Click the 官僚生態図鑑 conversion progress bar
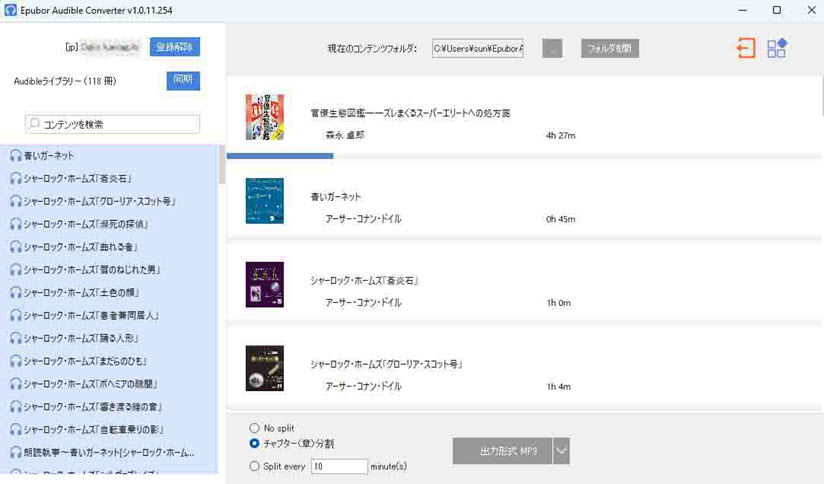Viewport: 824px width, 484px height. click(280, 156)
